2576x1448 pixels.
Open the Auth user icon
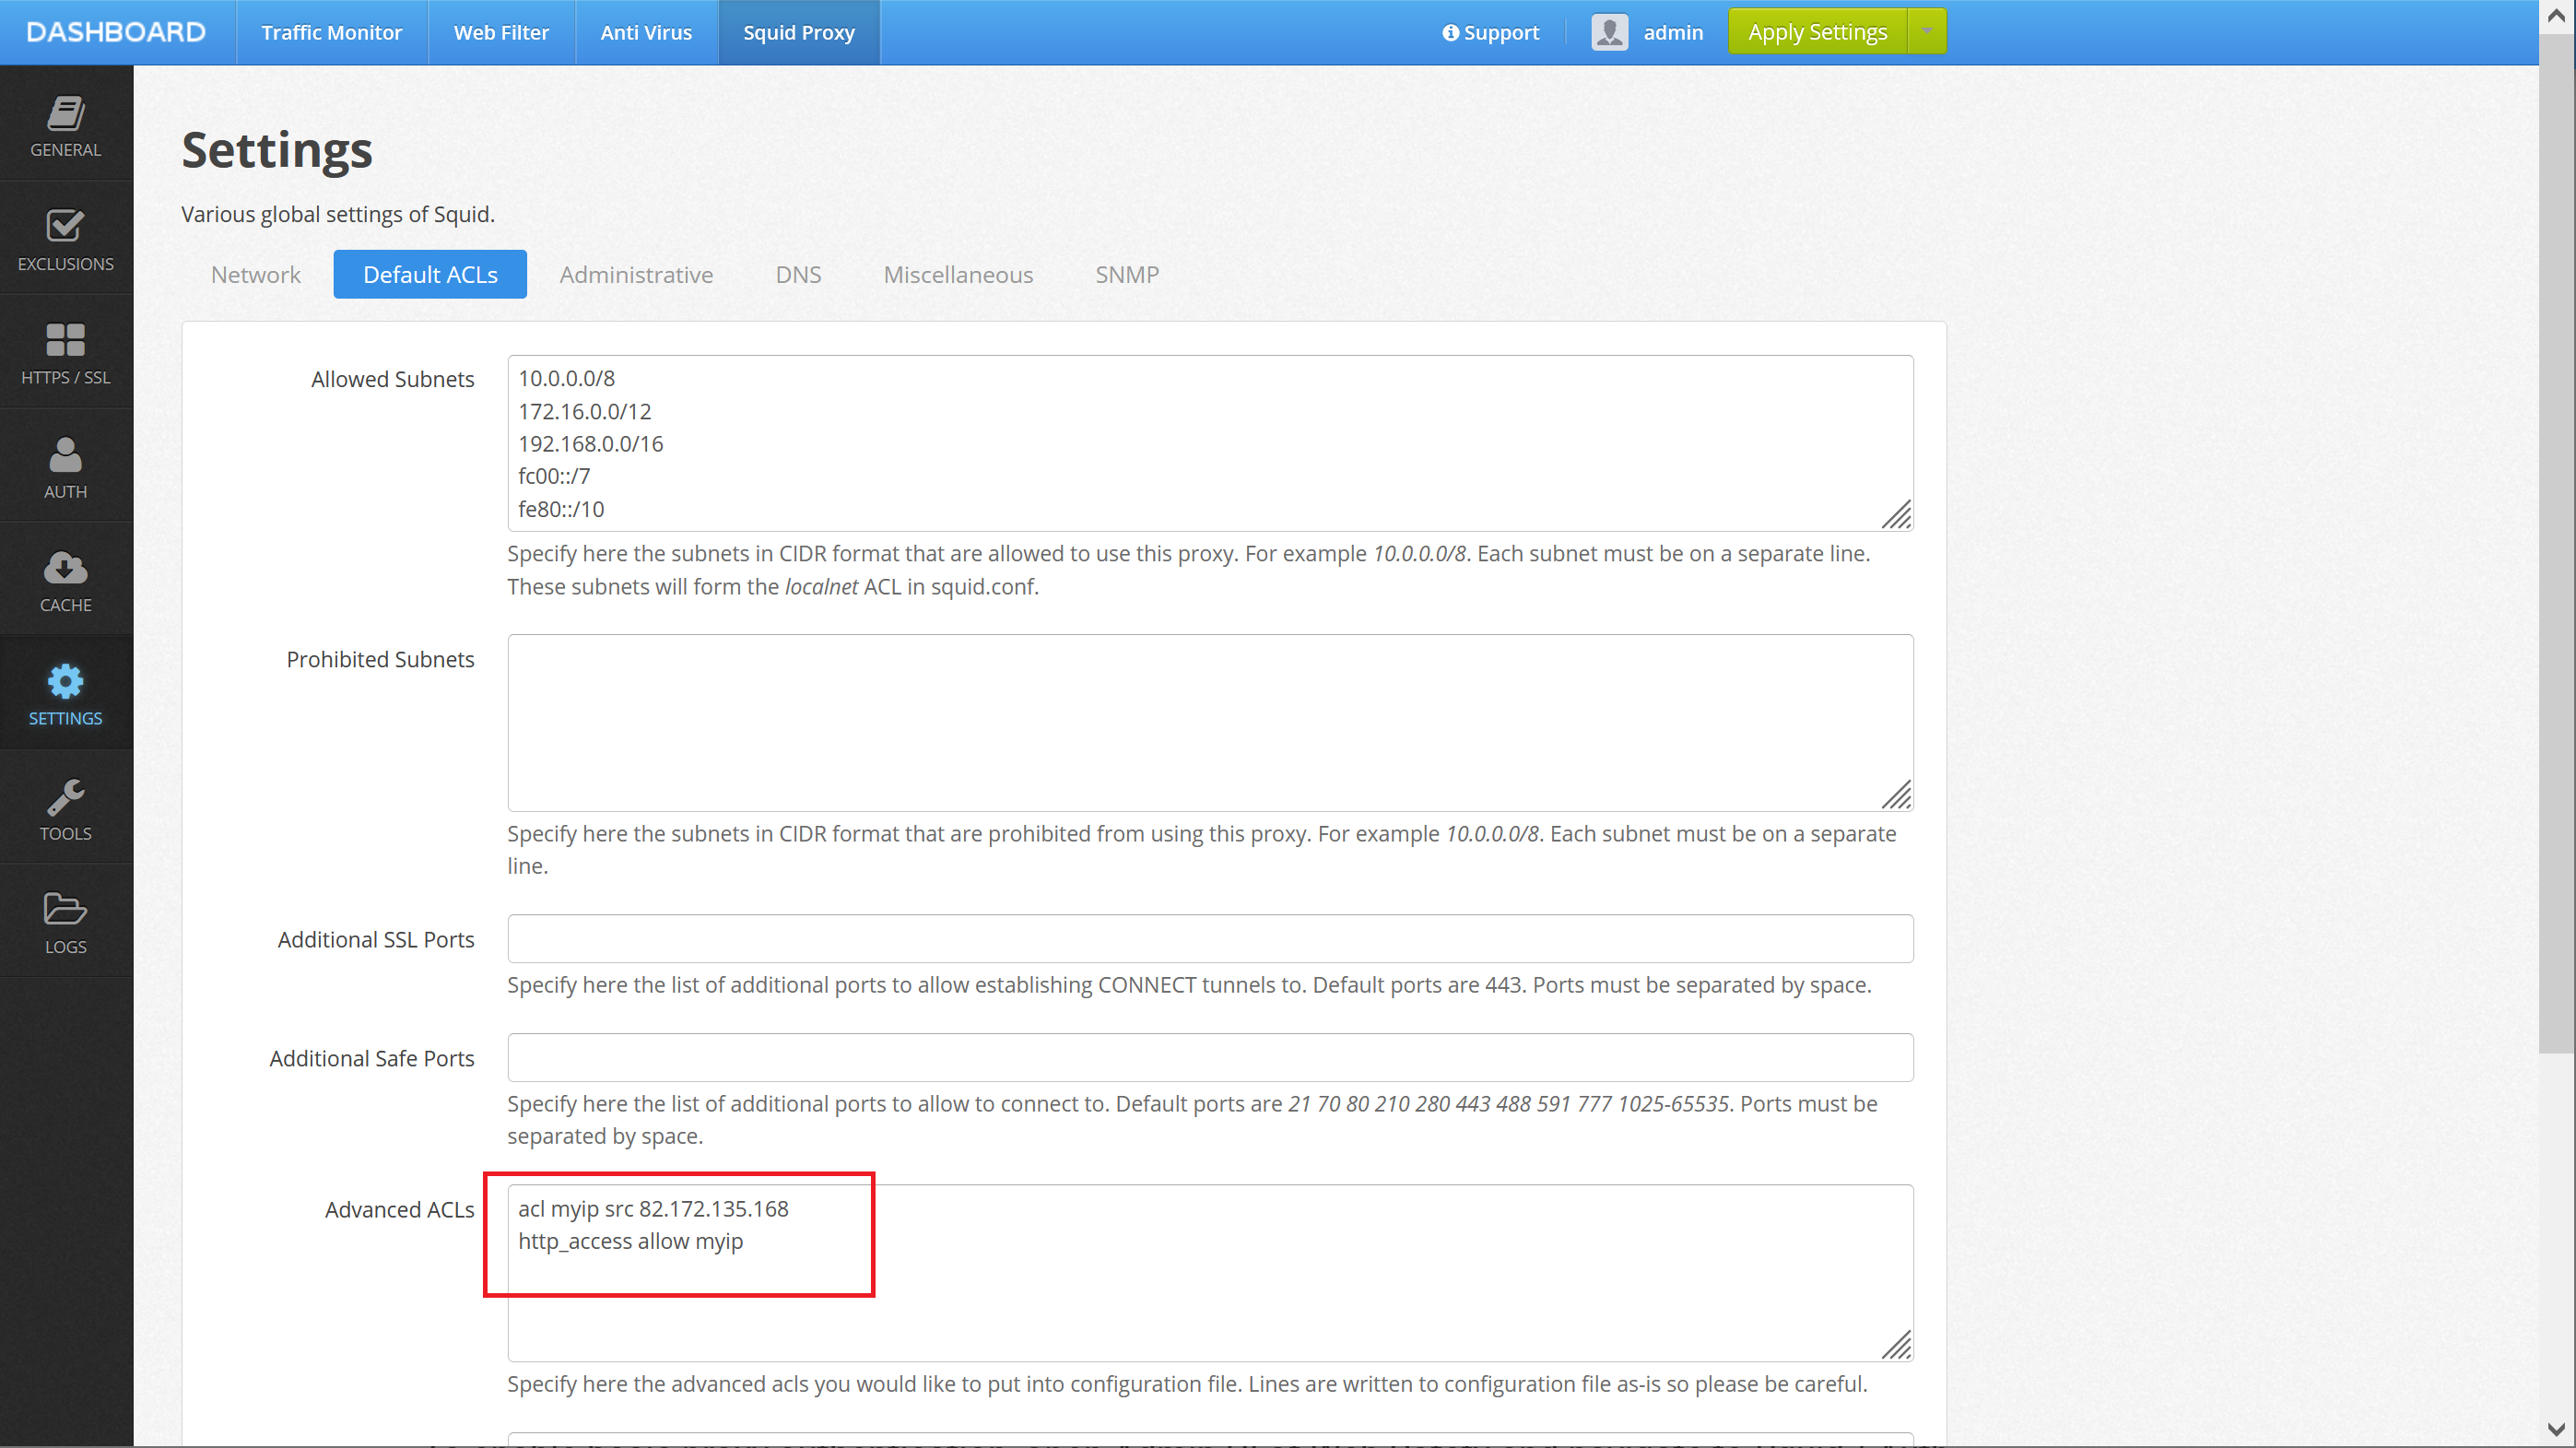click(65, 455)
